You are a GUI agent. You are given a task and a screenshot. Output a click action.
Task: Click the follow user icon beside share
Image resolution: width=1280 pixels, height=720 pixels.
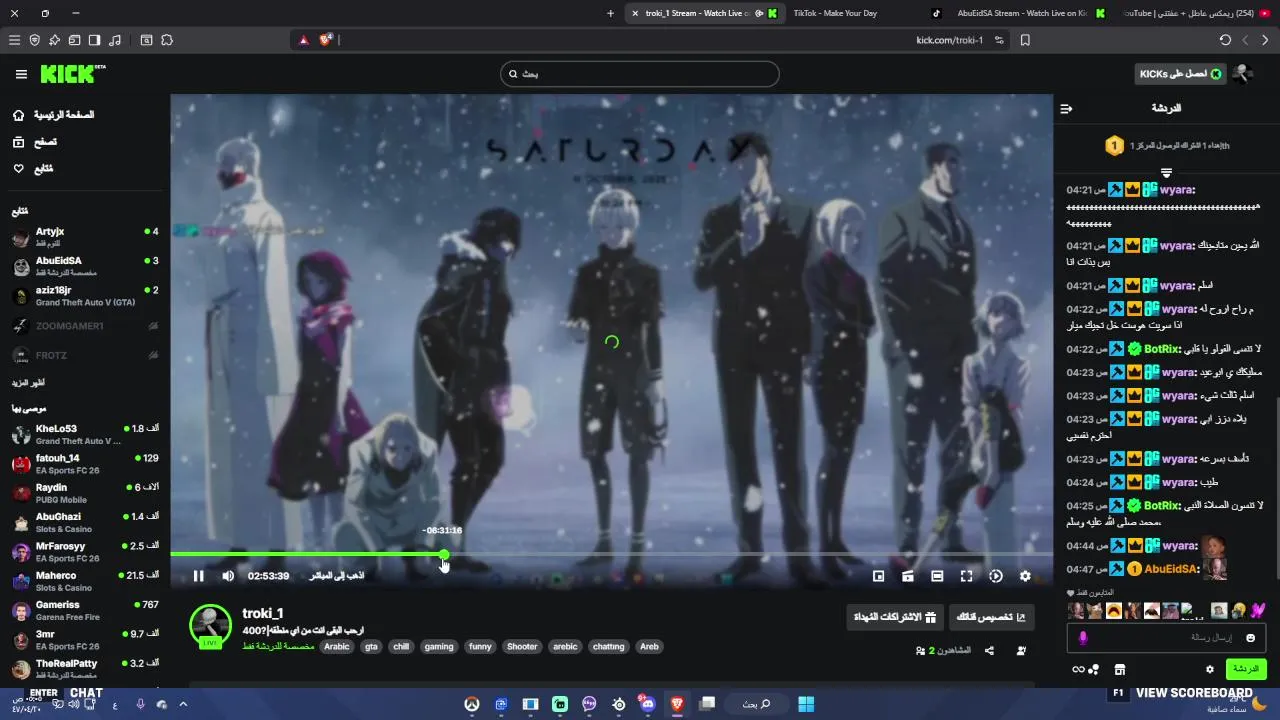pyautogui.click(x=1021, y=651)
